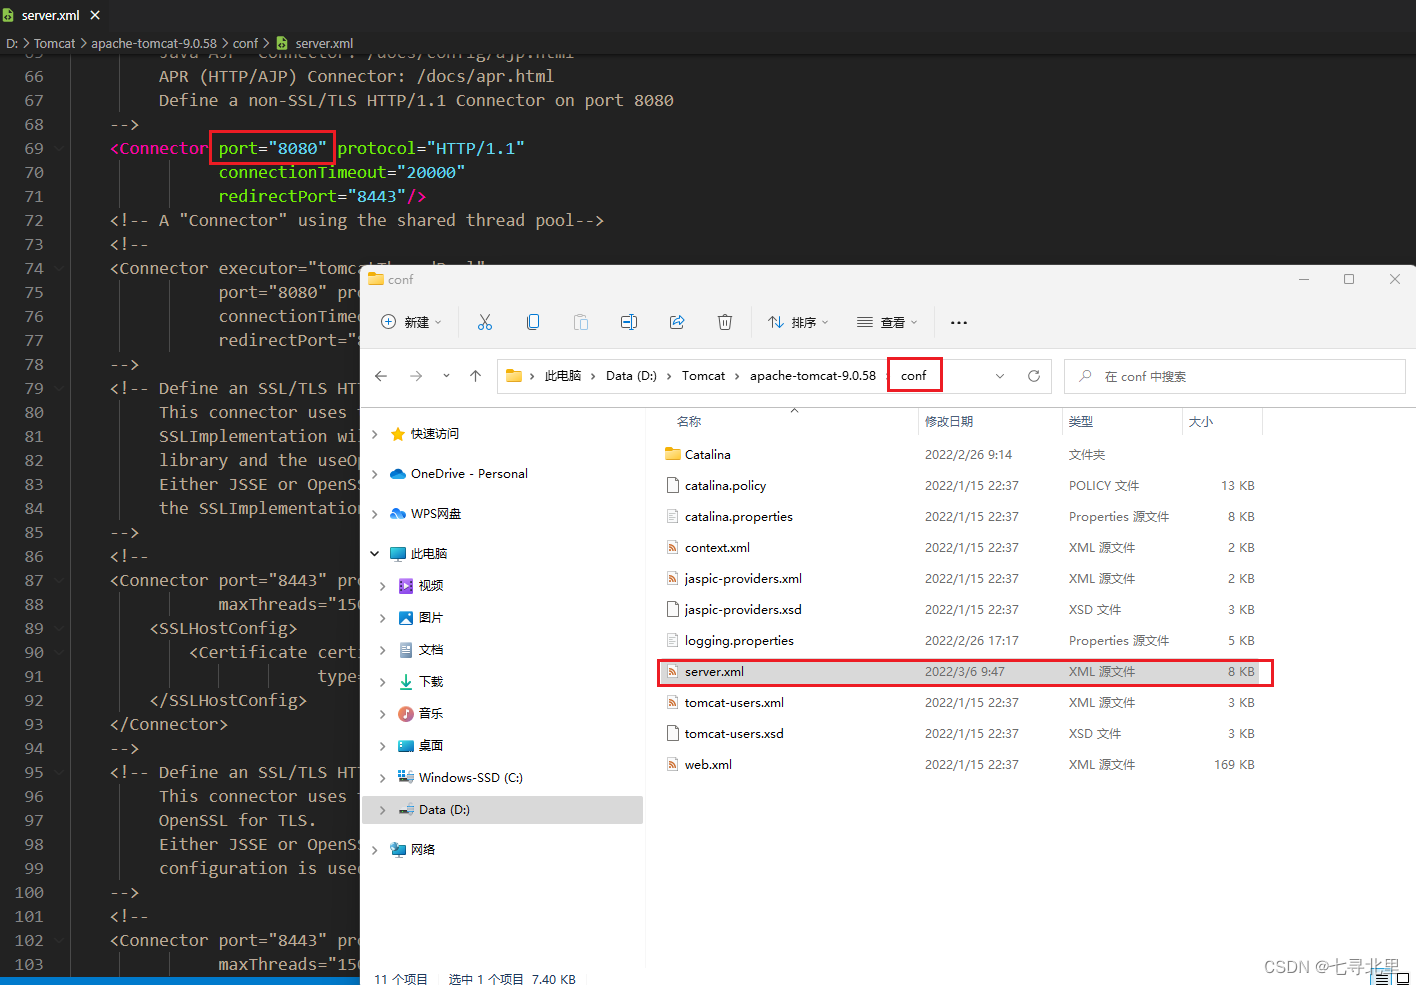The width and height of the screenshot is (1416, 985).
Task: Open the three-dot See more menu
Action: (x=959, y=322)
